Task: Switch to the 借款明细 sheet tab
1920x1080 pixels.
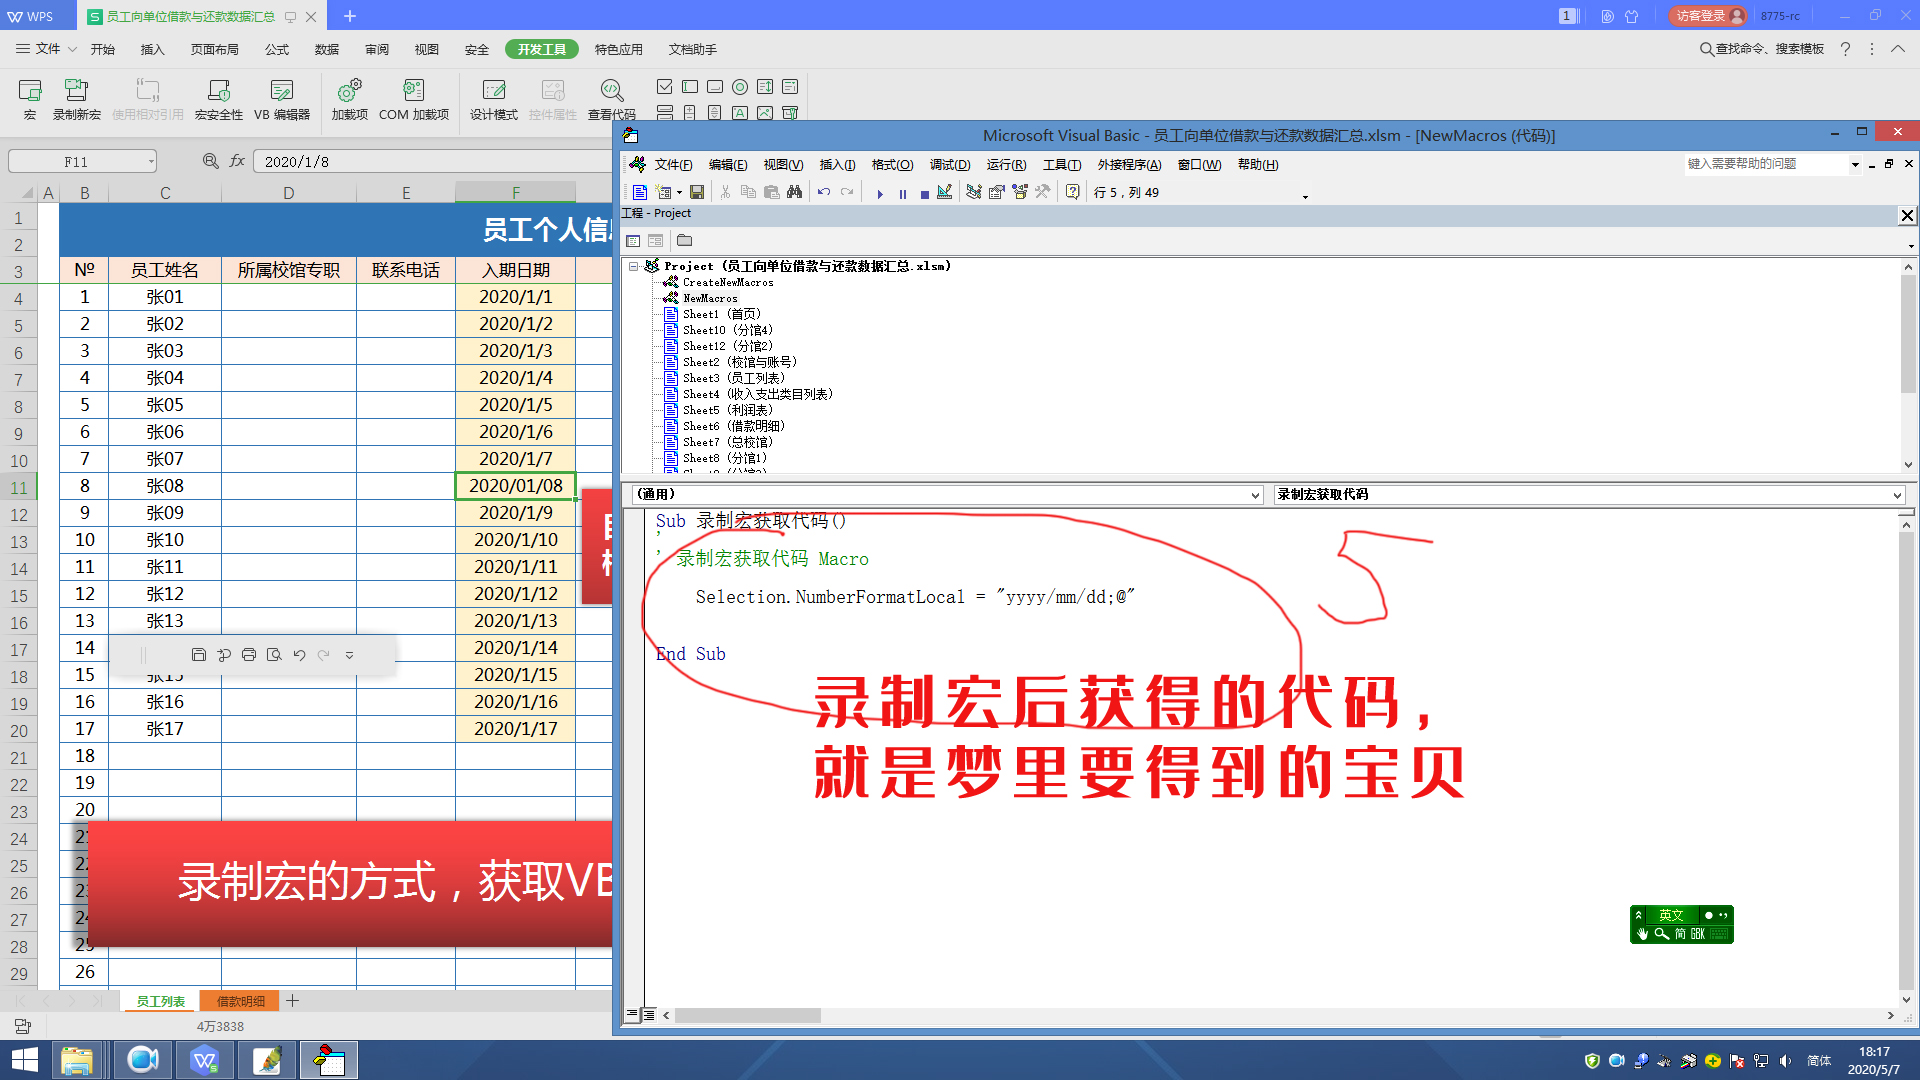Action: [x=240, y=1001]
